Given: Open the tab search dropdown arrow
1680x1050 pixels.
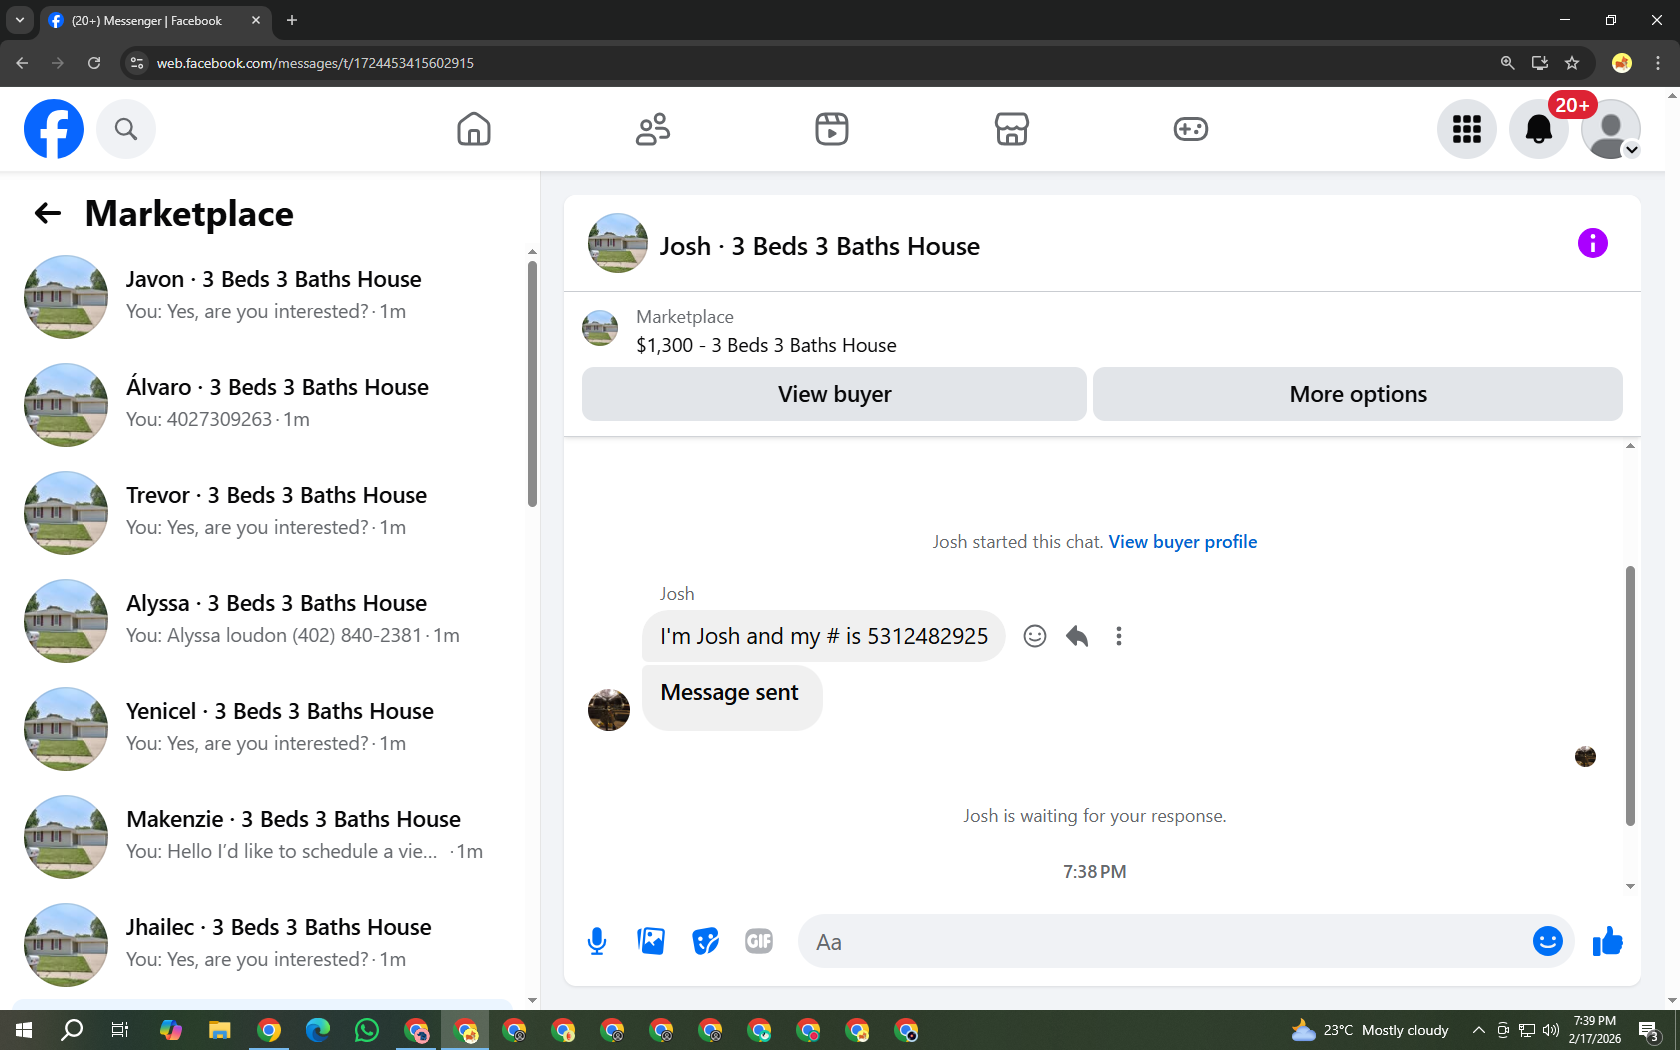Looking at the screenshot, I should pos(19,20).
